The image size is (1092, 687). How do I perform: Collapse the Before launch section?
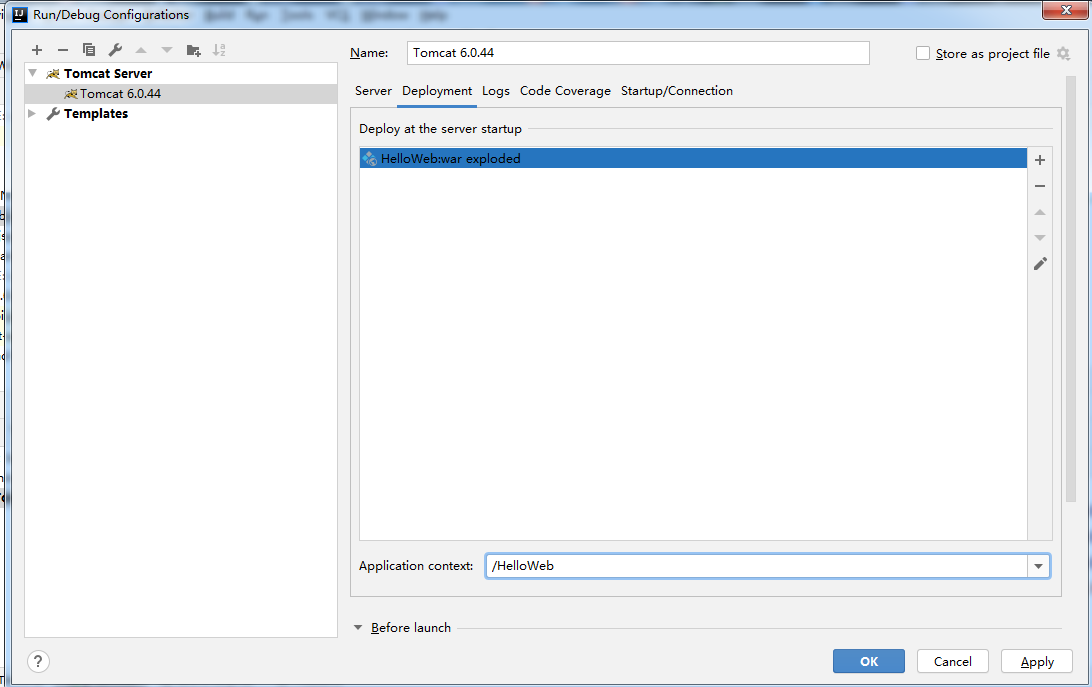[x=358, y=628]
